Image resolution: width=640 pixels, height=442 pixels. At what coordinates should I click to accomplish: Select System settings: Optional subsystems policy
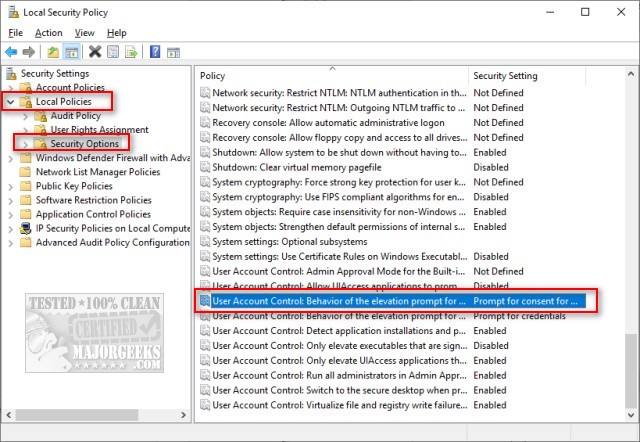coord(290,242)
